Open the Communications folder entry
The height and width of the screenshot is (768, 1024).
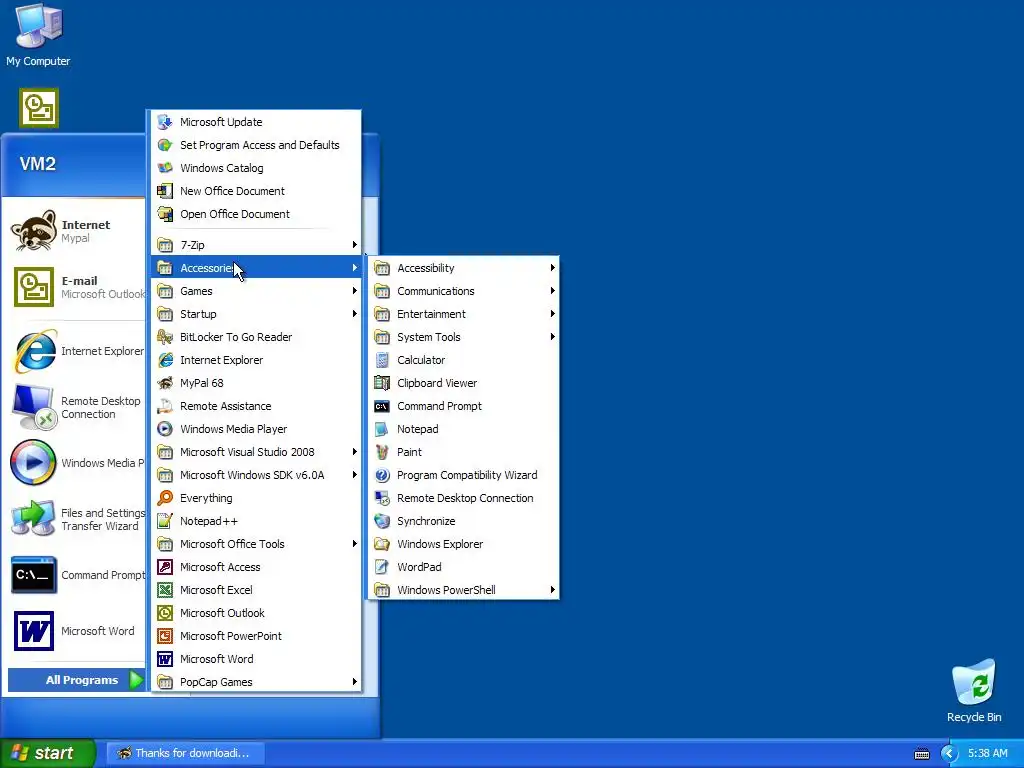464,291
